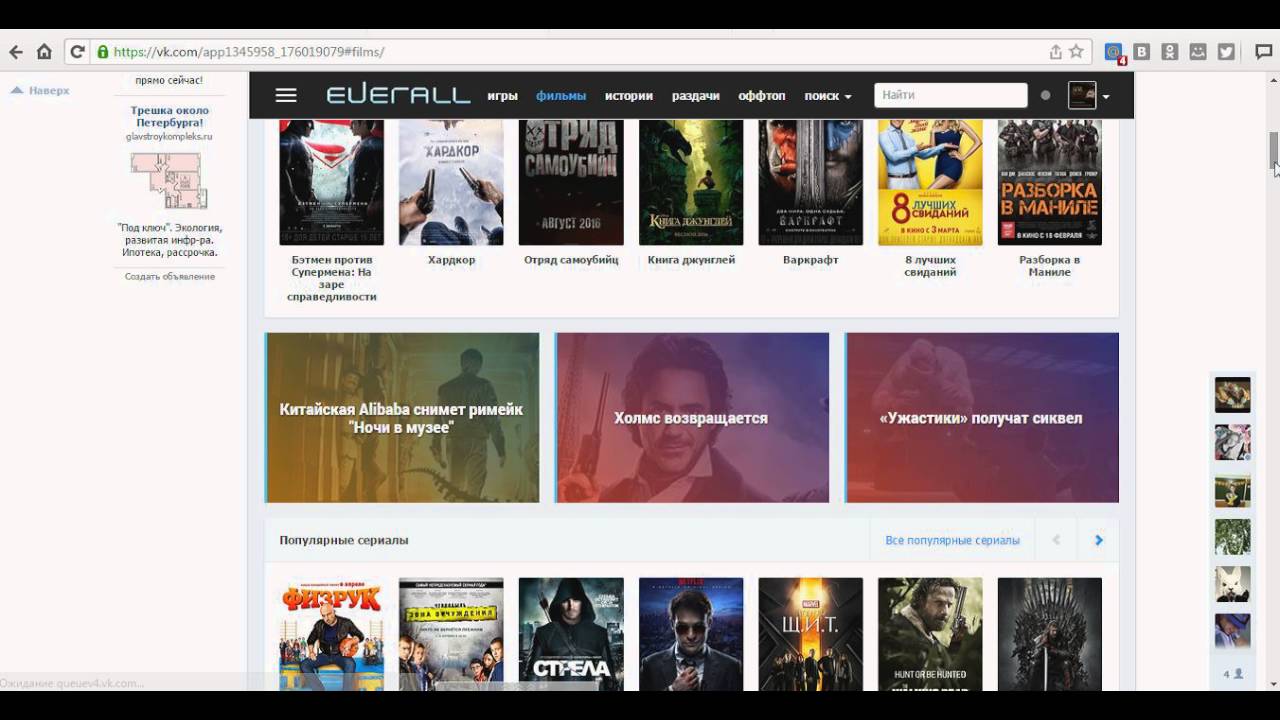Open the Разборка в Маниле title link
Viewport: 1280px width, 720px height.
coord(1050,266)
